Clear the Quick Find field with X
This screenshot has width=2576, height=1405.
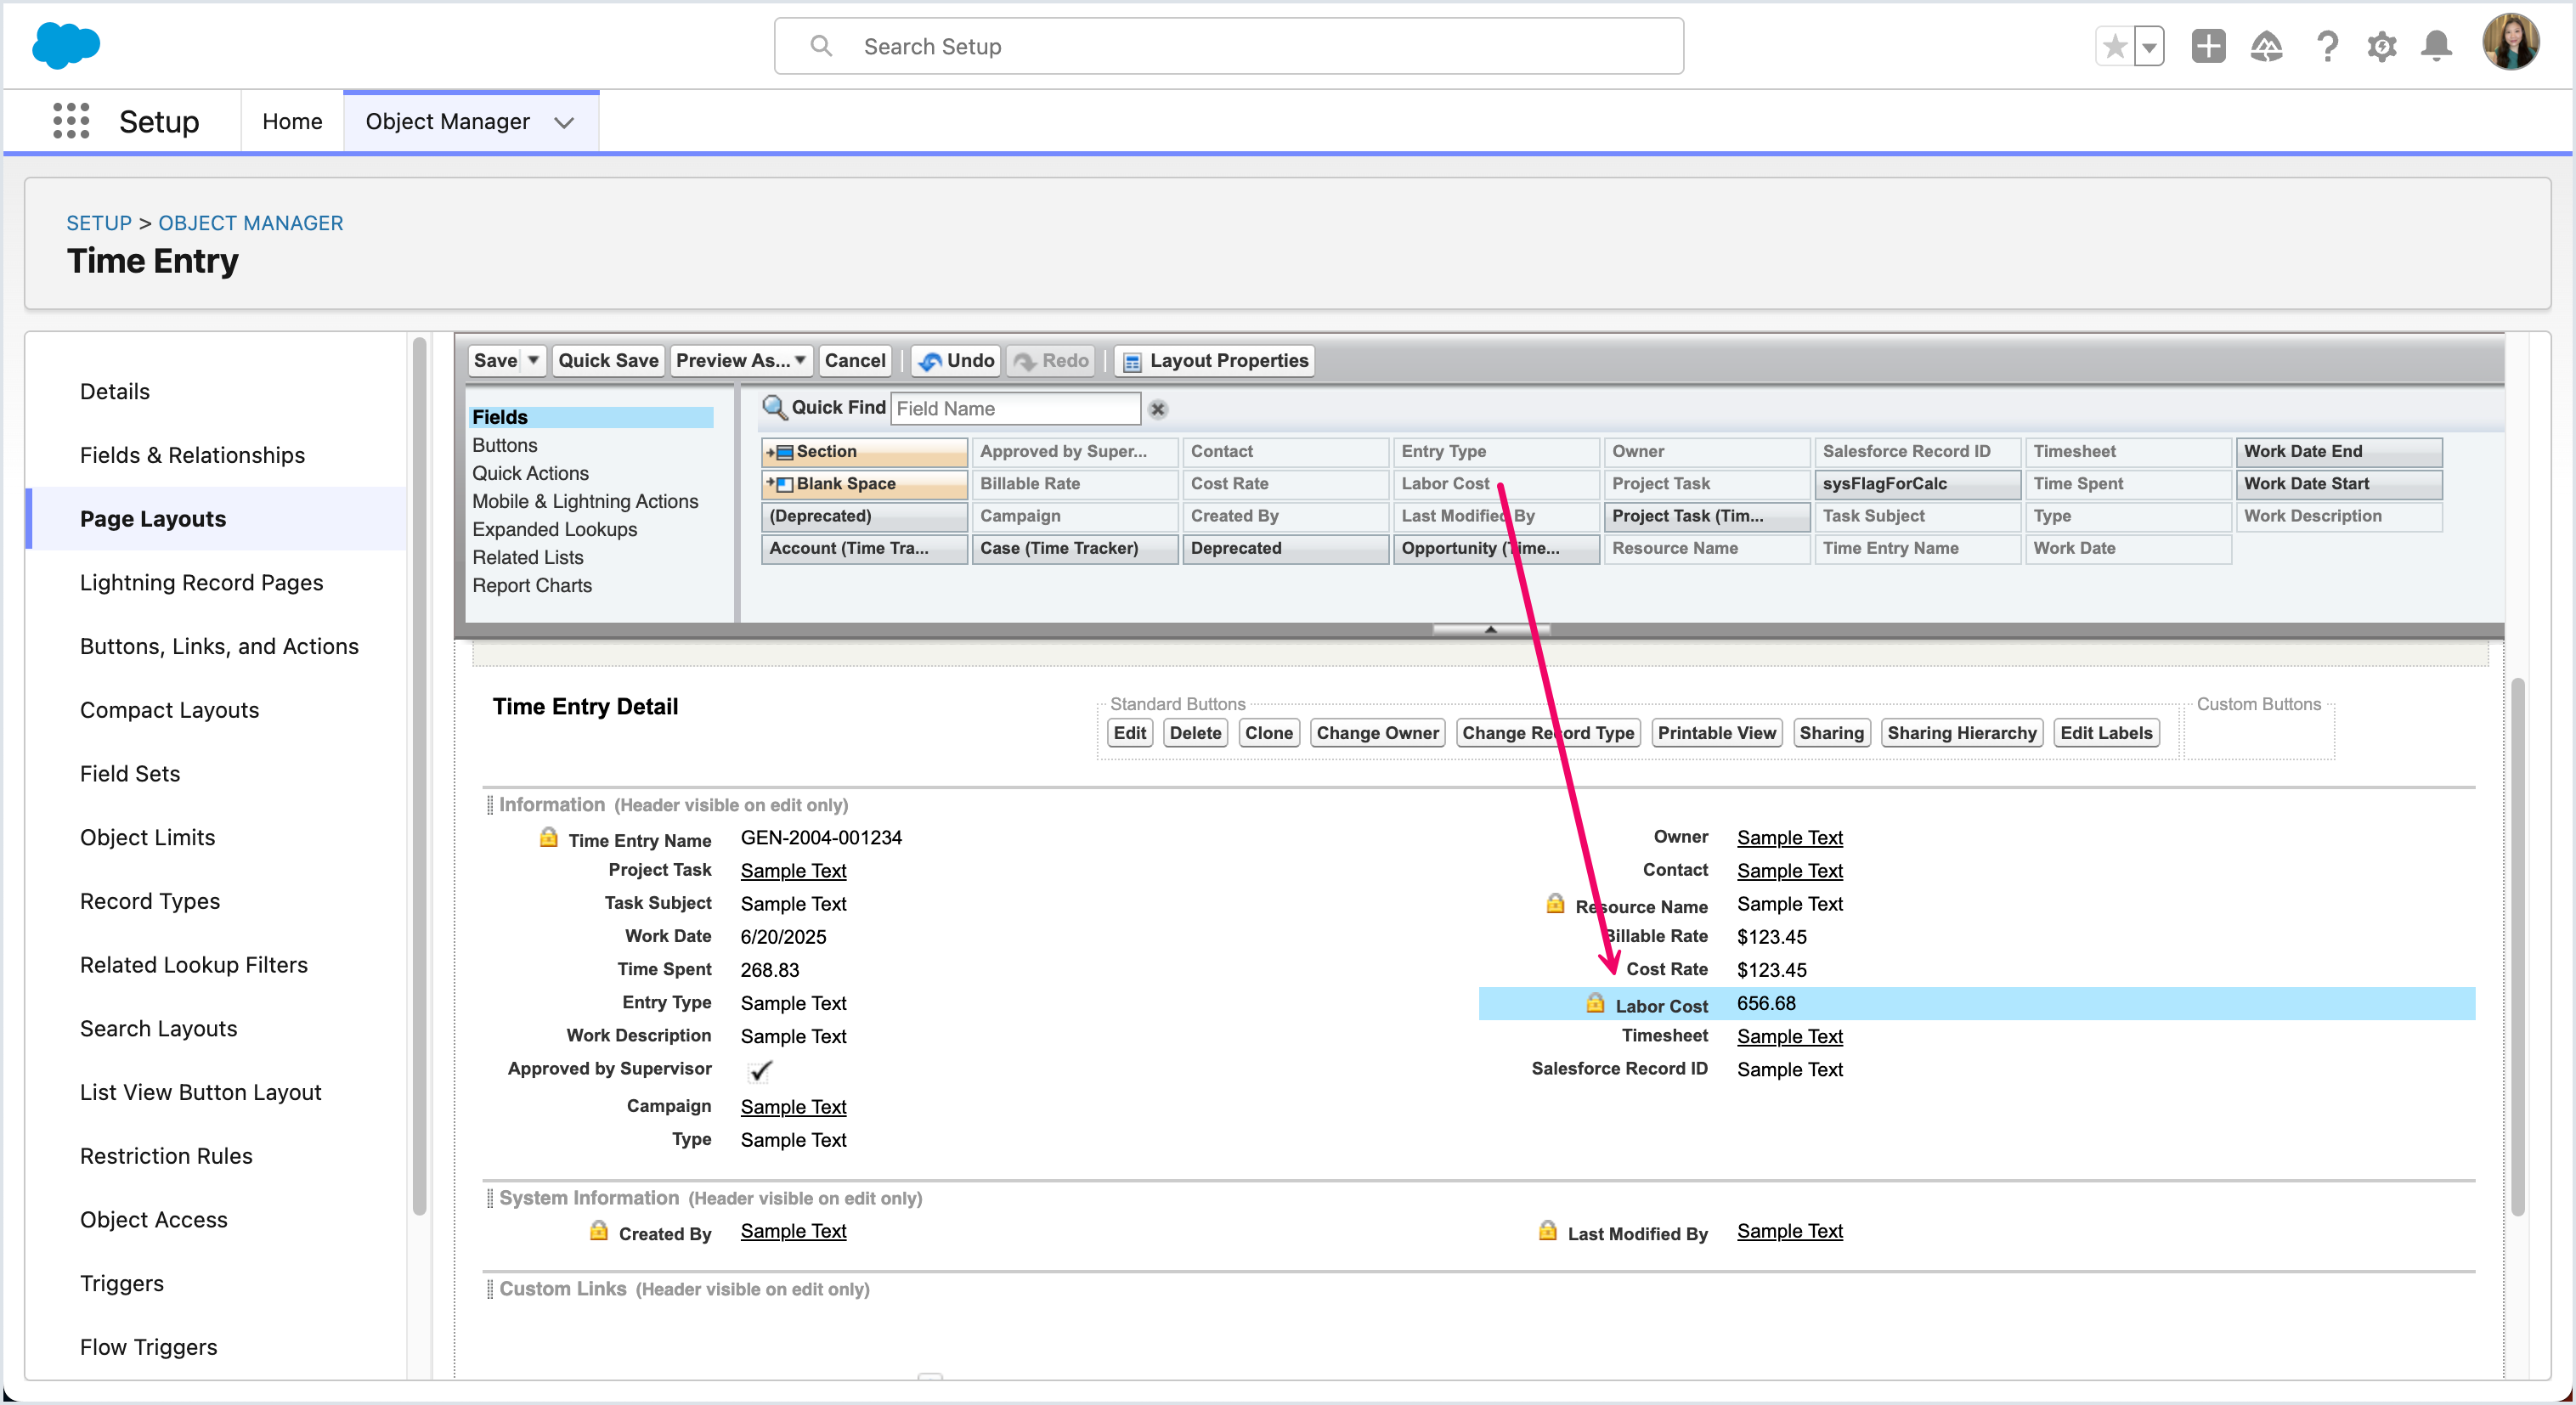point(1158,409)
